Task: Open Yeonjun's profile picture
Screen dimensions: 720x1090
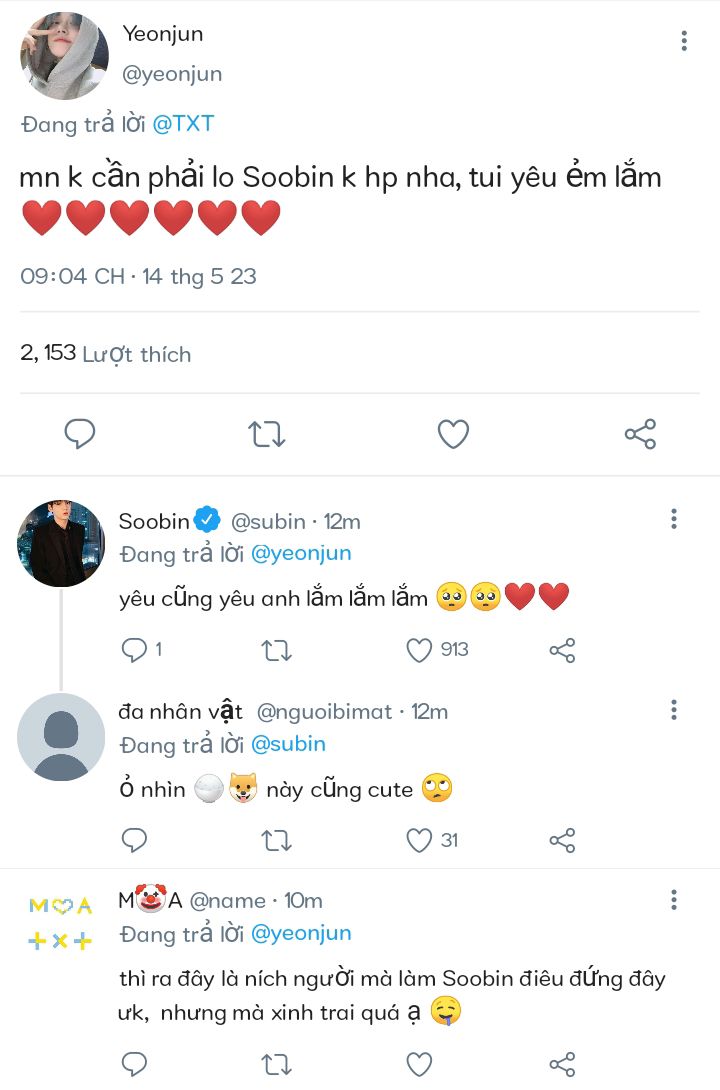Action: pos(65,57)
